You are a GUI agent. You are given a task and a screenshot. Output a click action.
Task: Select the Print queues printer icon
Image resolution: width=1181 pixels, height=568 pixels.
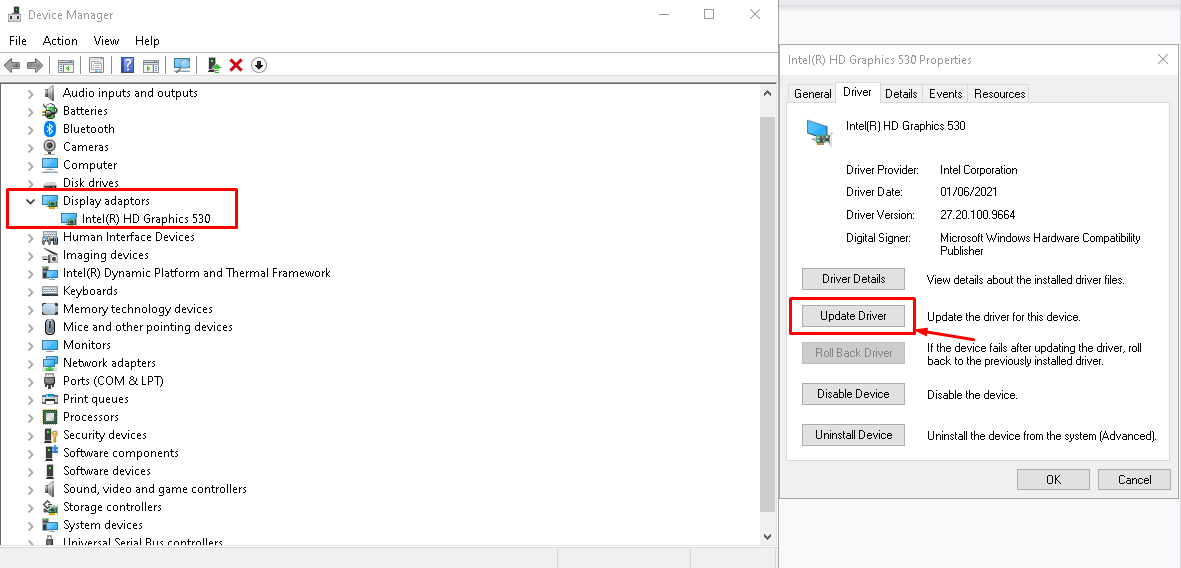point(50,399)
